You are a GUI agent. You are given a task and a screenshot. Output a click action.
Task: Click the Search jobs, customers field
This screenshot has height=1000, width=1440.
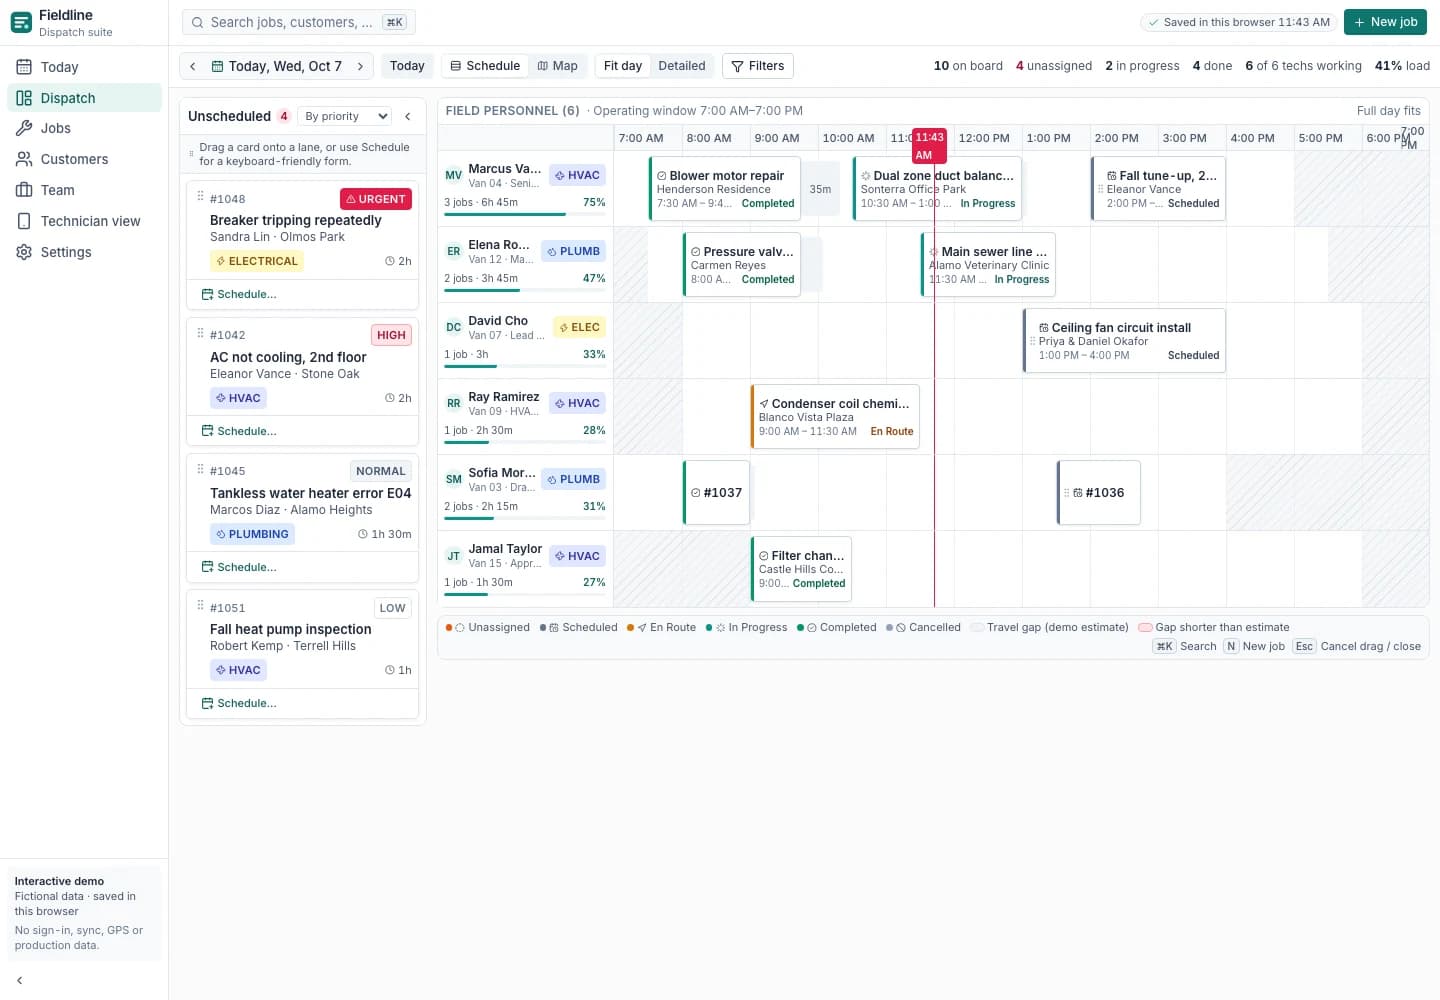[x=298, y=22]
